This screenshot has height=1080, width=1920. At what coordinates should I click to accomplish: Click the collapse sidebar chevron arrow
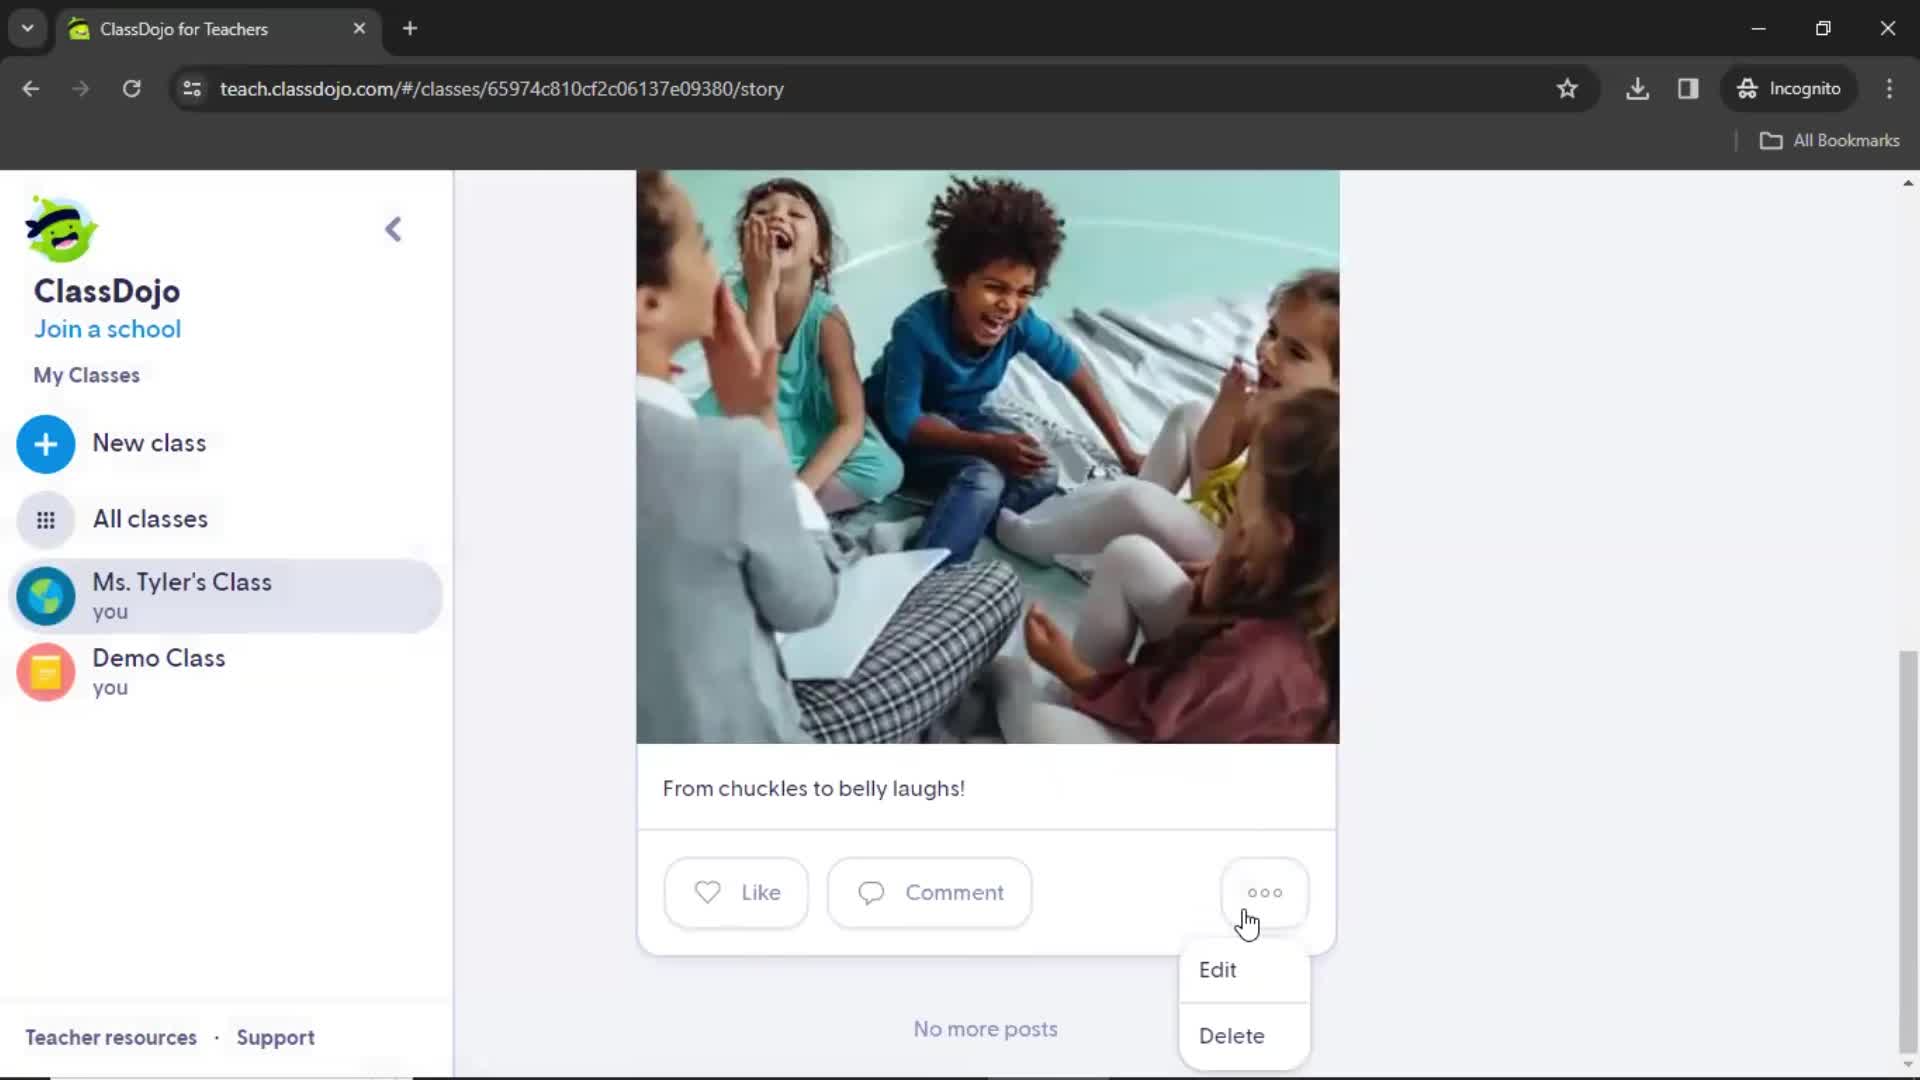click(x=393, y=228)
